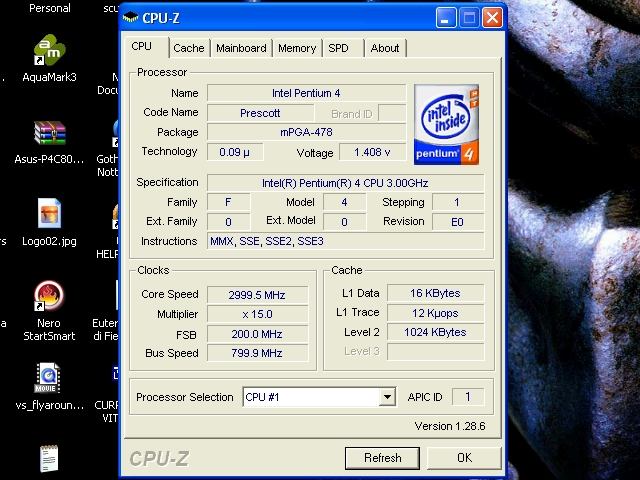Viewport: 640px width, 480px height.
Task: Click the Bus Speed value 799.9 MHz
Action: [257, 353]
